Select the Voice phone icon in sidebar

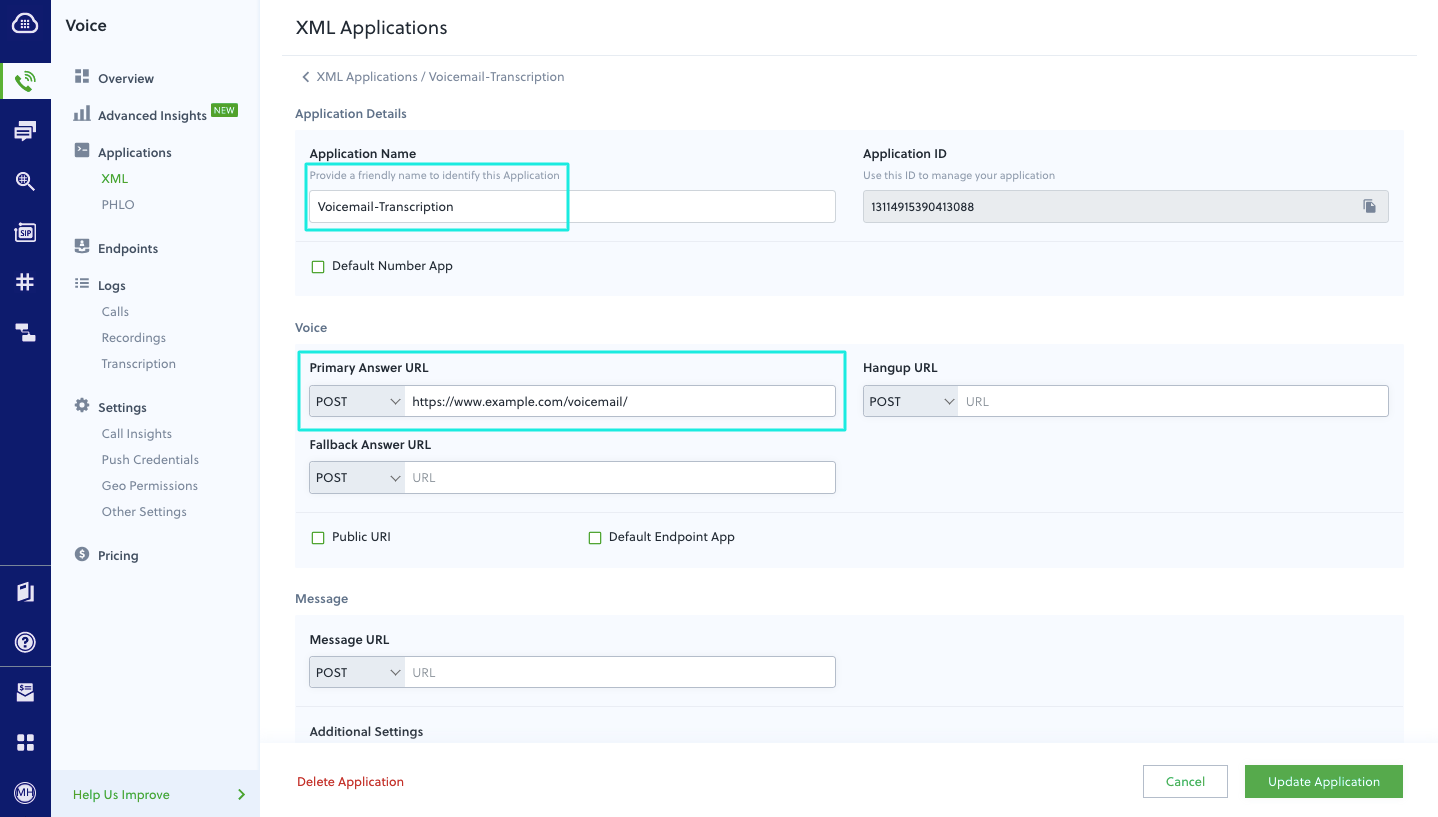tap(25, 80)
